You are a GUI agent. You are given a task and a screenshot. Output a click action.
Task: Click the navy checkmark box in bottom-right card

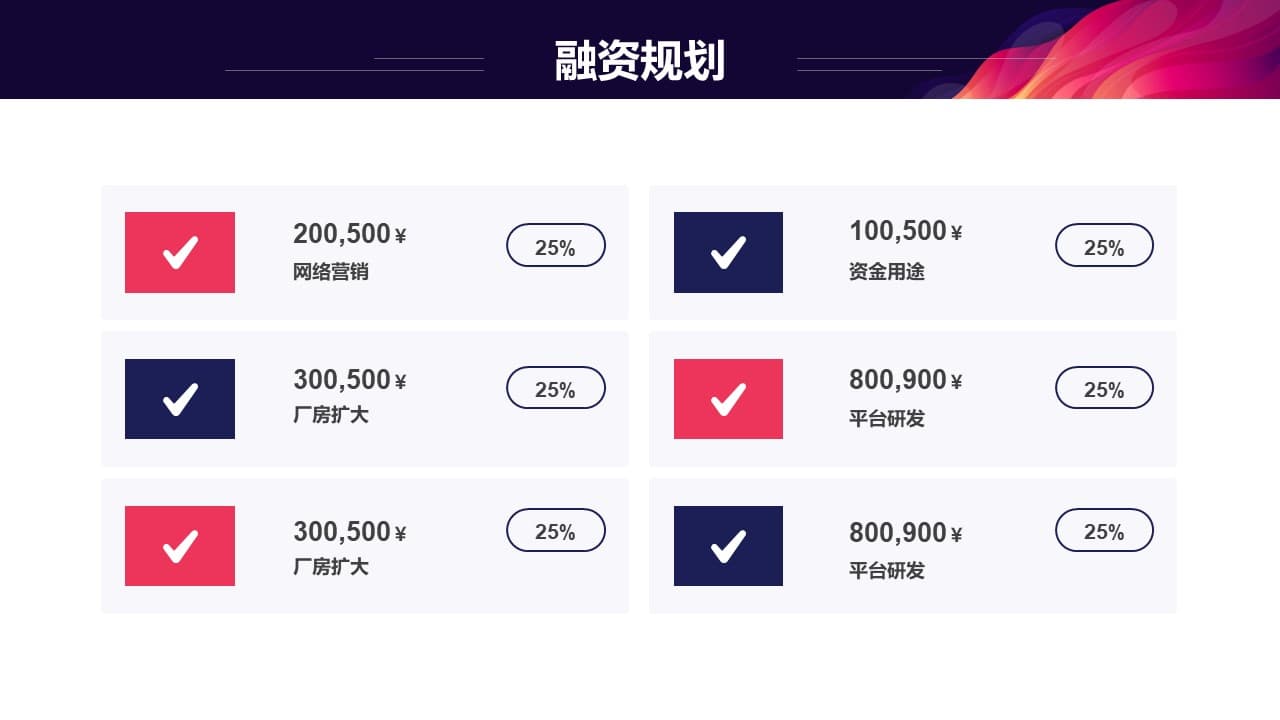tap(728, 546)
